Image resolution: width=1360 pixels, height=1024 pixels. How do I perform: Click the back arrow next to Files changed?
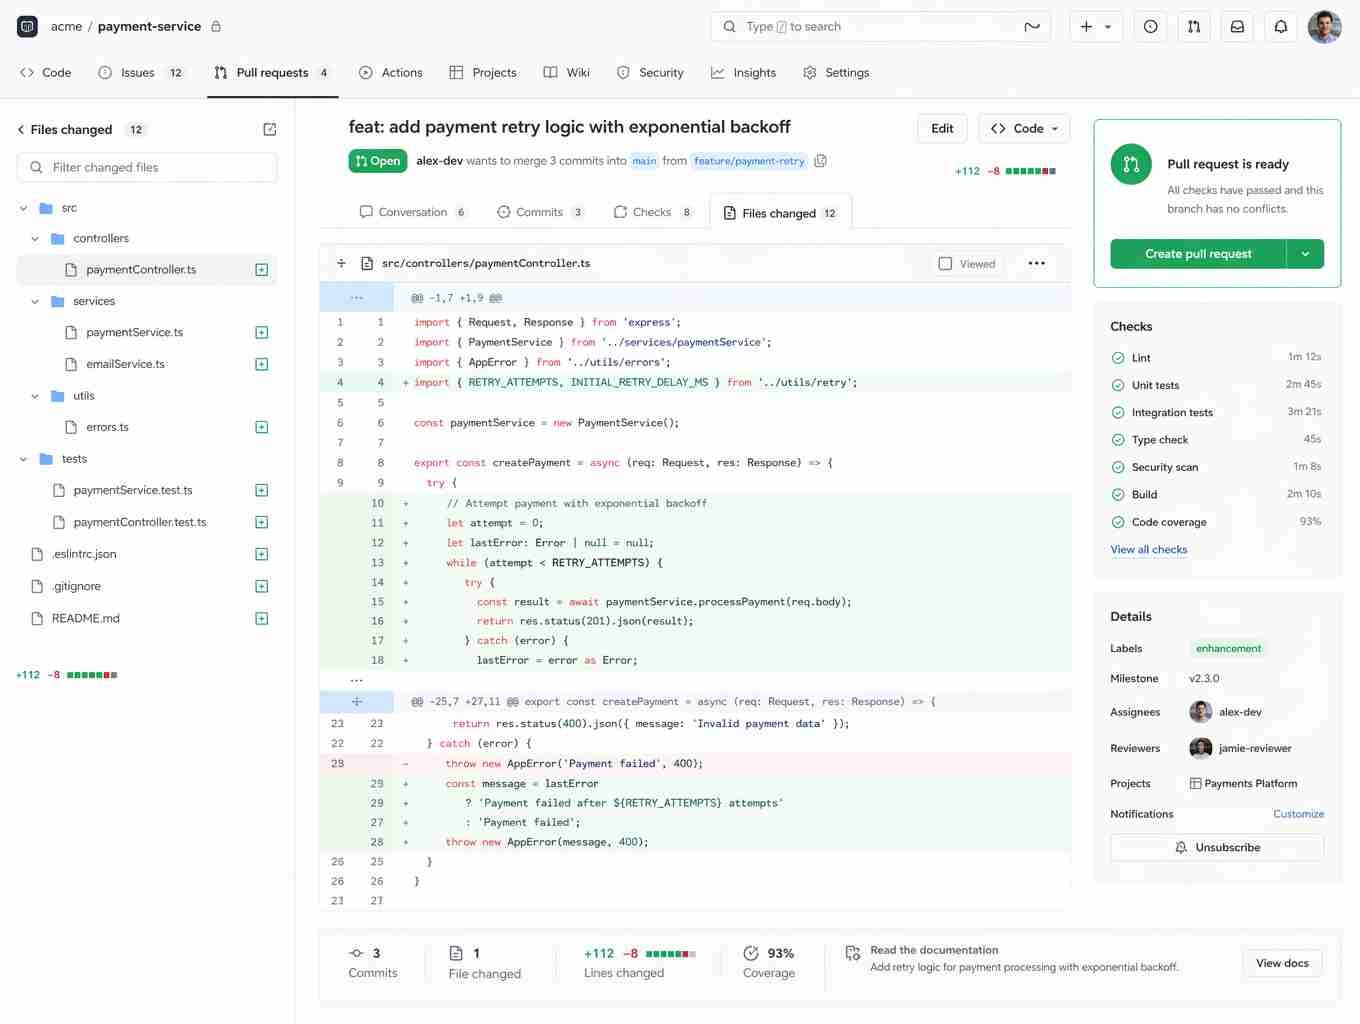(x=21, y=130)
